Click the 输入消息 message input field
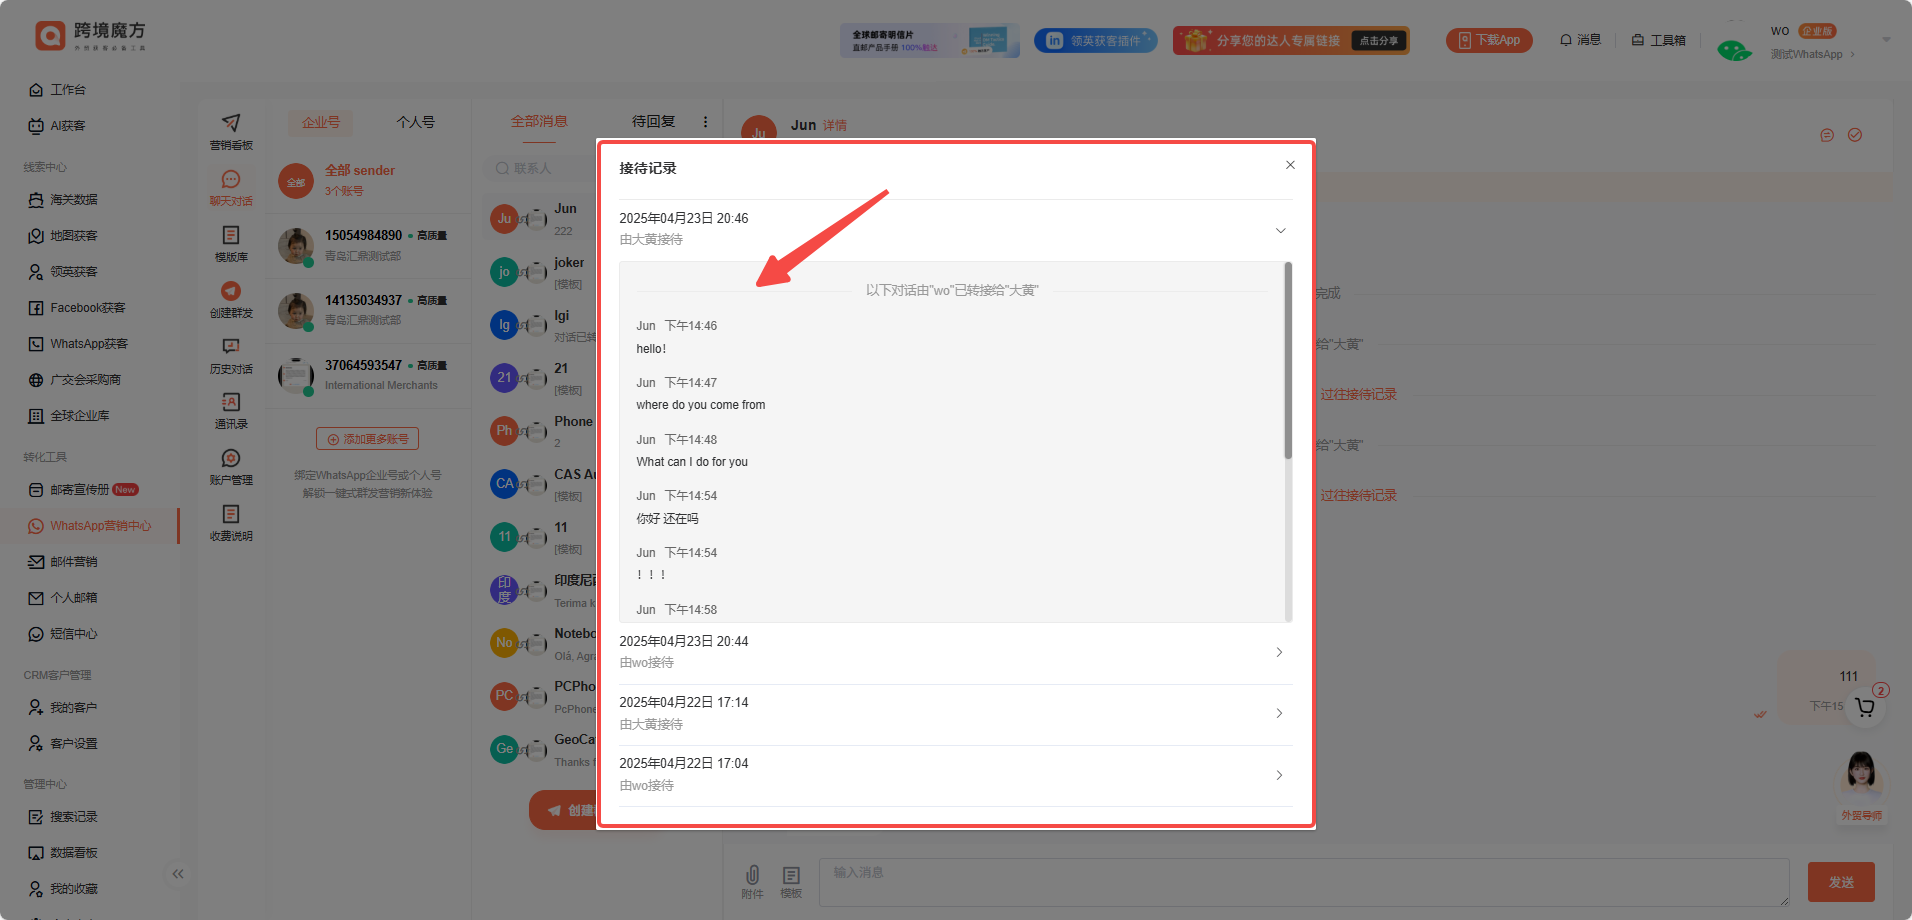This screenshot has width=1912, height=920. point(1300,882)
